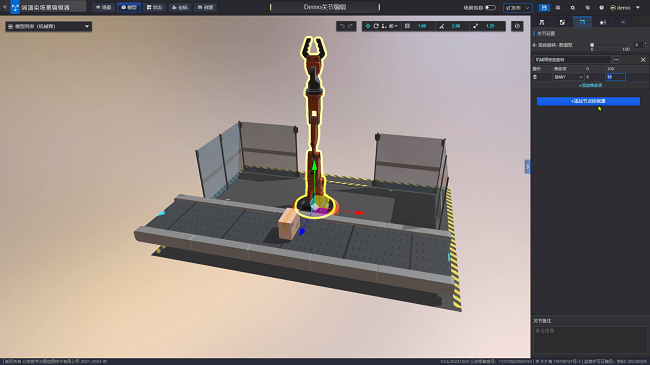
Task: Click the joint value slider handle
Action: (x=592, y=45)
